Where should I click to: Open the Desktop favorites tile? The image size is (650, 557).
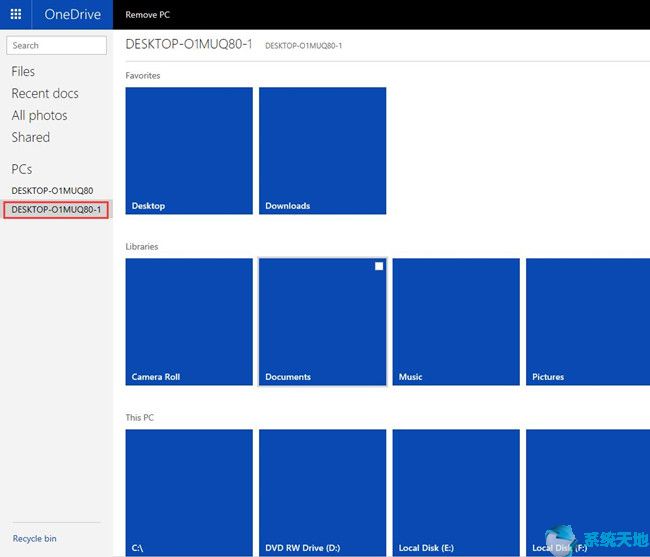[x=189, y=151]
